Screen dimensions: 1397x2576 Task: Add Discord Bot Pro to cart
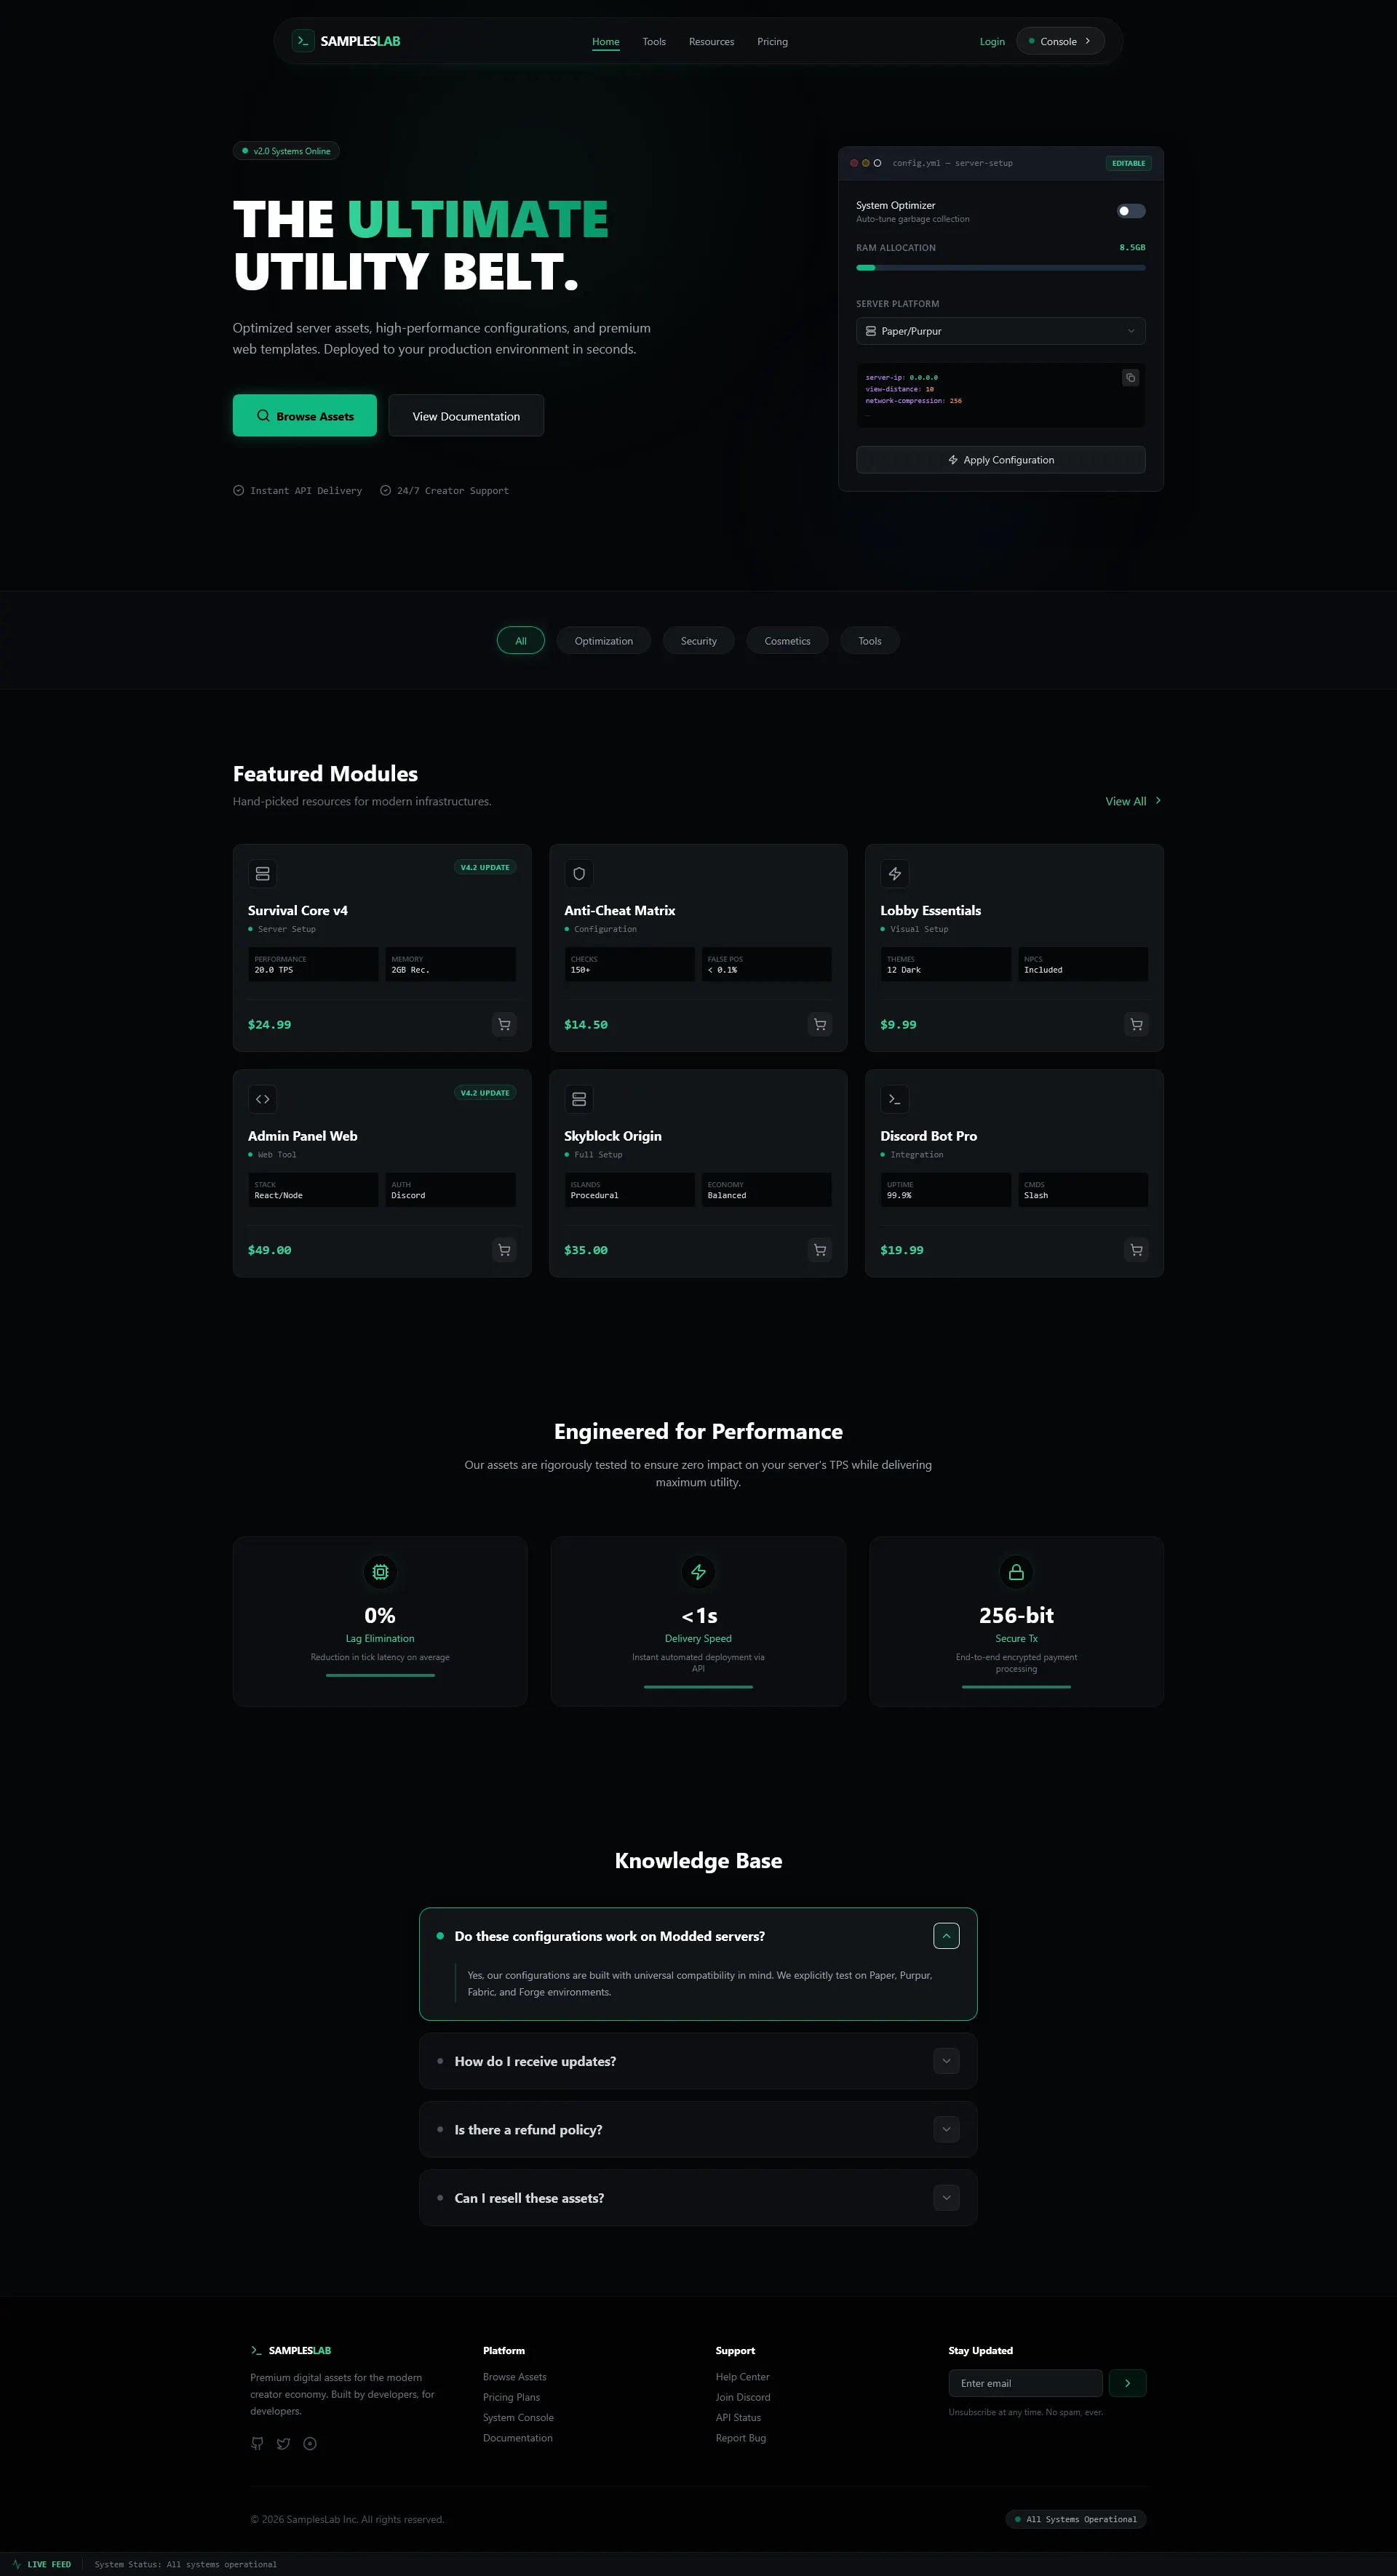pyautogui.click(x=1136, y=1250)
